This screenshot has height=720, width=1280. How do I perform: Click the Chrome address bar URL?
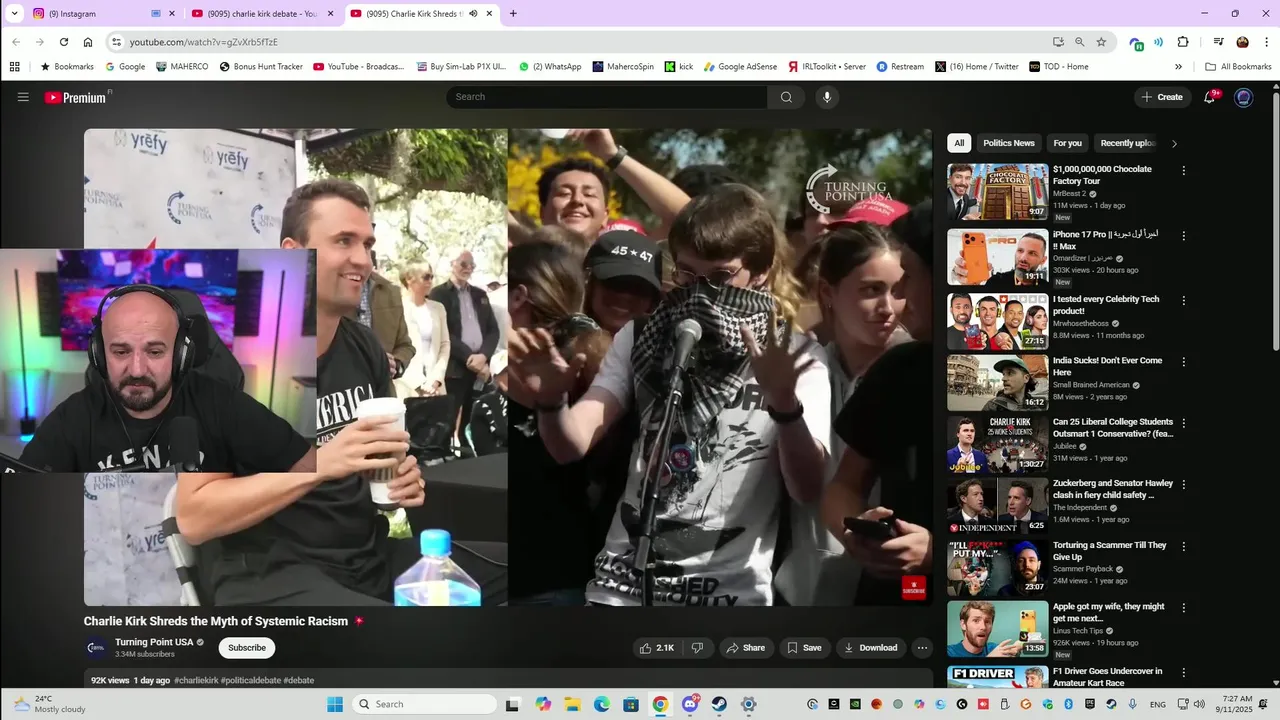point(204,42)
